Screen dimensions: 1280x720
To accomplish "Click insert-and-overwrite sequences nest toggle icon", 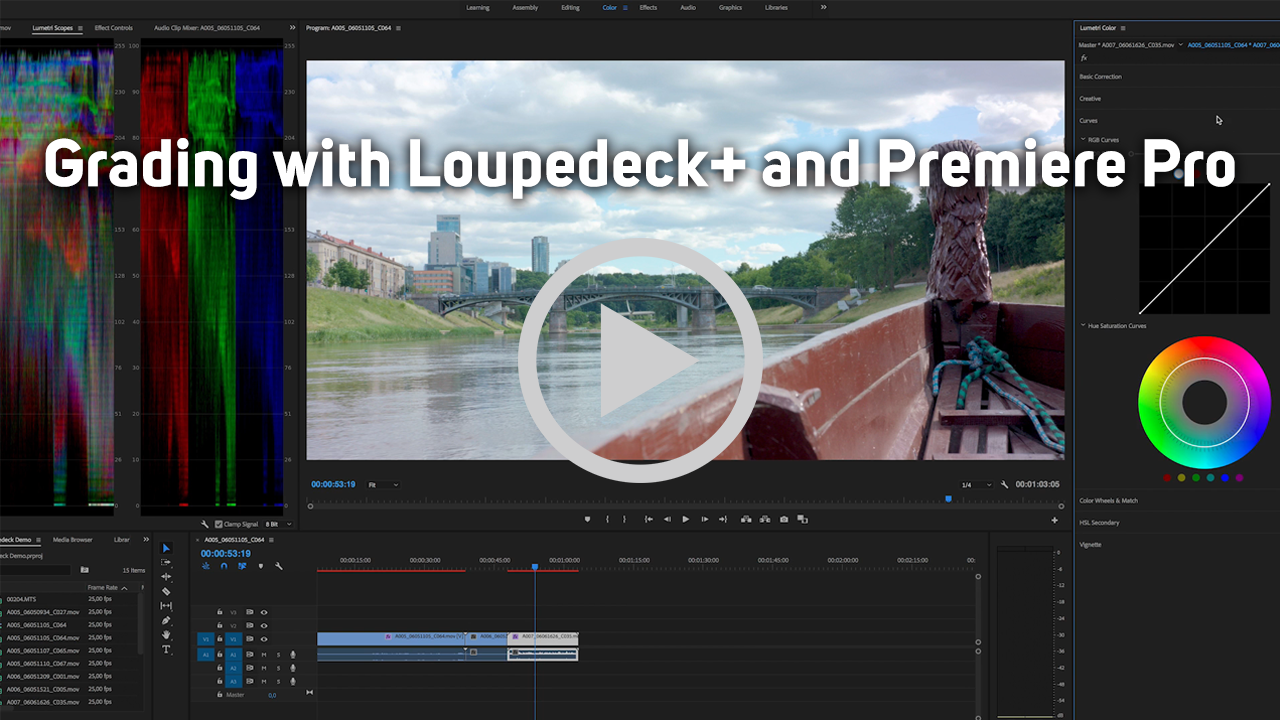I will pyautogui.click(x=206, y=566).
